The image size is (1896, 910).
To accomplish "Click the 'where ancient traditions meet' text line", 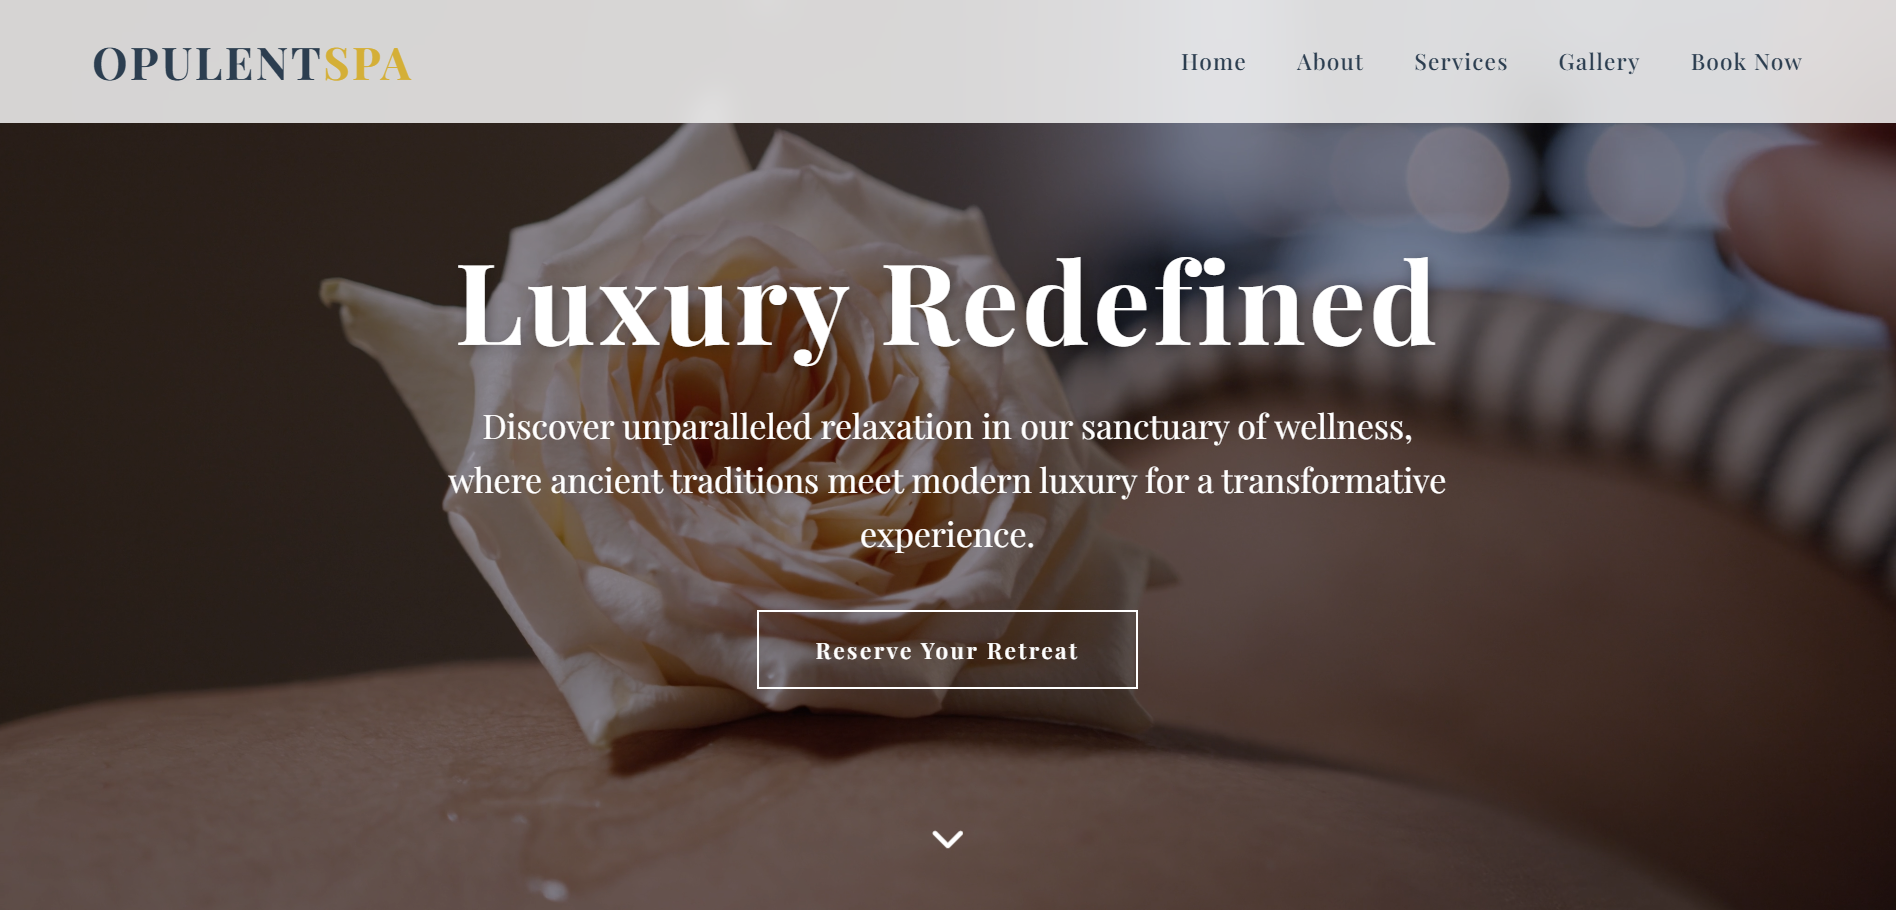I will tap(947, 481).
